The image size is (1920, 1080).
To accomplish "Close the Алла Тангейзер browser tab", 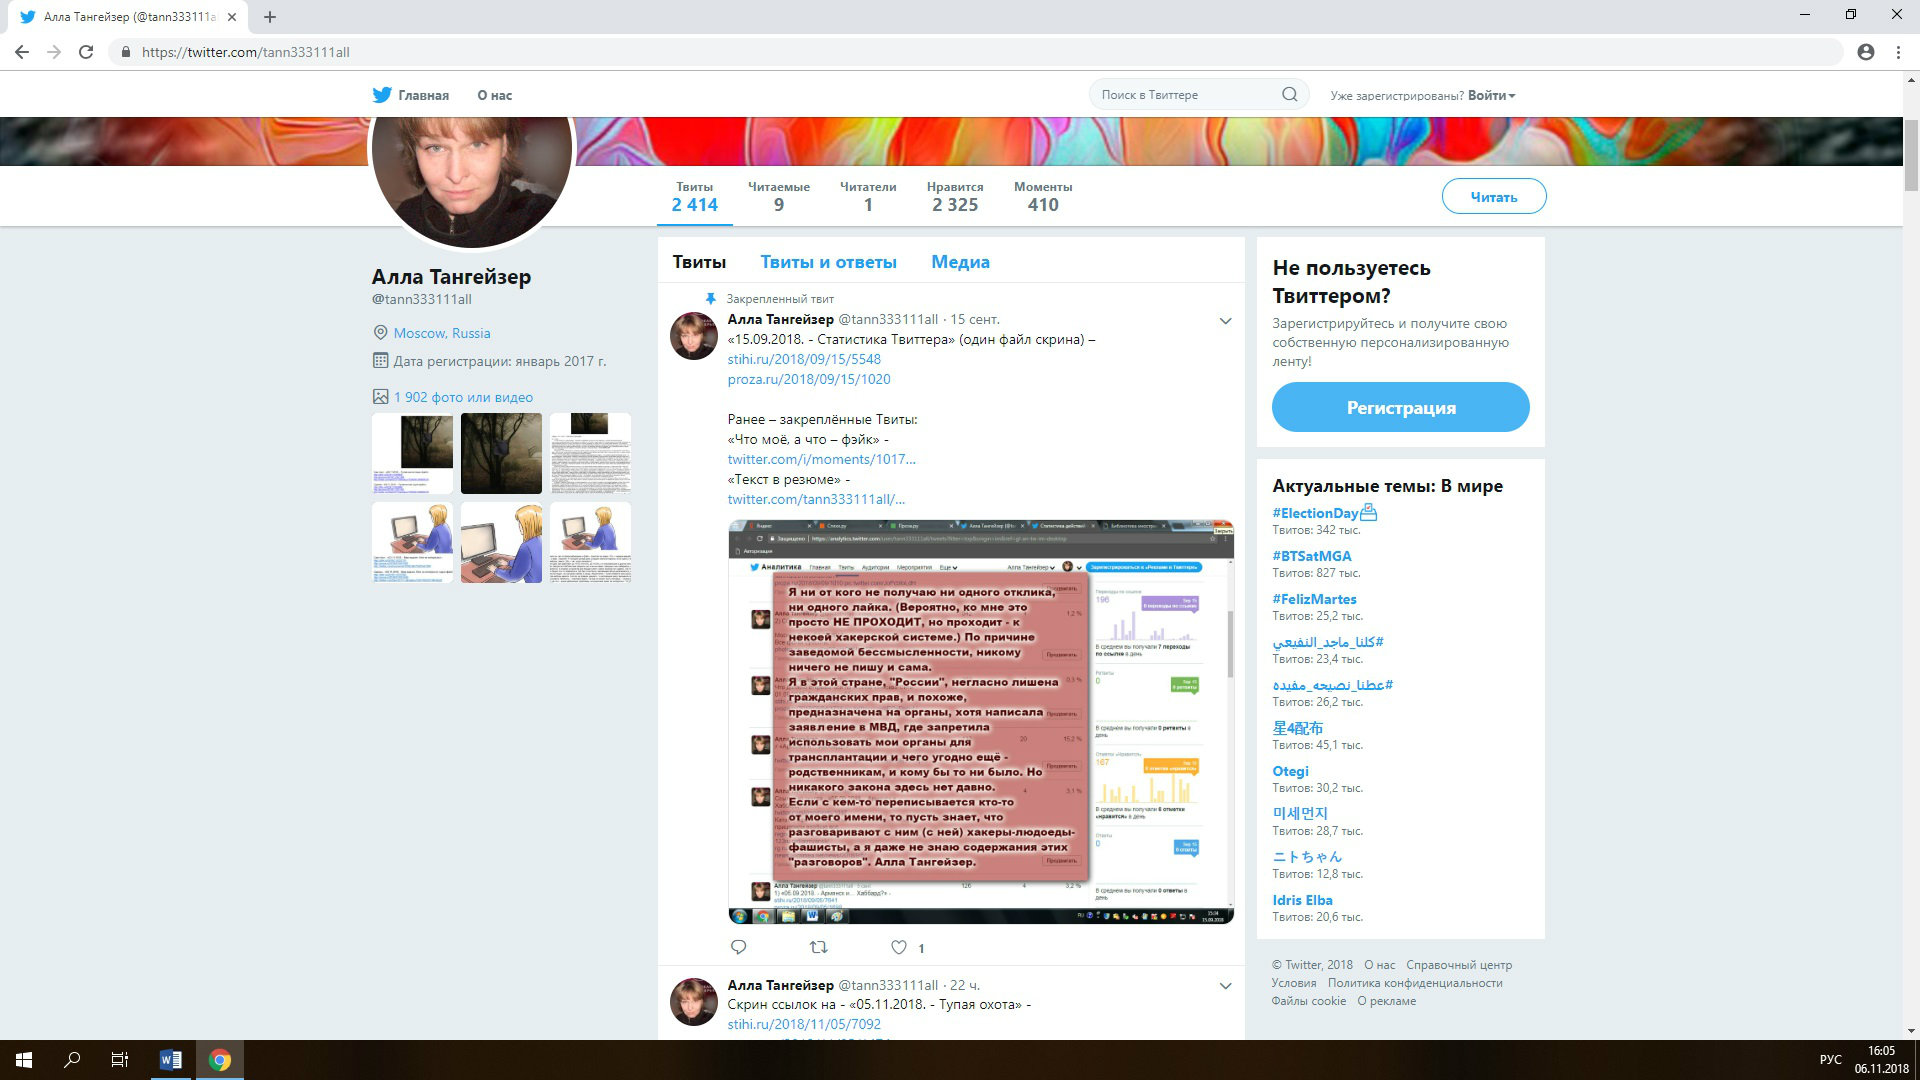I will pyautogui.click(x=233, y=17).
